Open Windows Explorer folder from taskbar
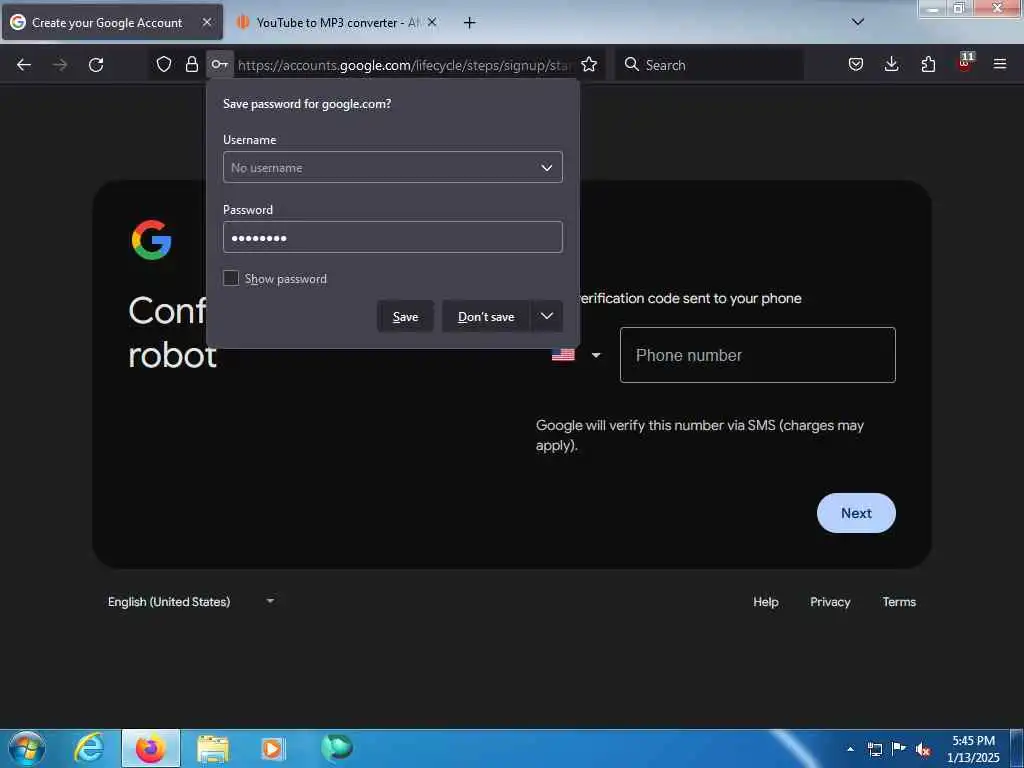The width and height of the screenshot is (1024, 768). coord(213,748)
